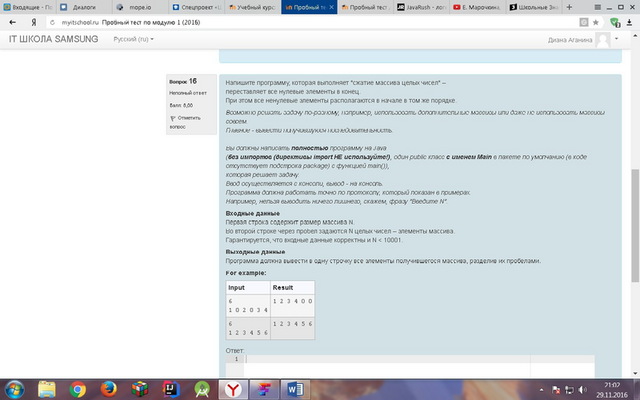Open the network tray icon

[569, 390]
